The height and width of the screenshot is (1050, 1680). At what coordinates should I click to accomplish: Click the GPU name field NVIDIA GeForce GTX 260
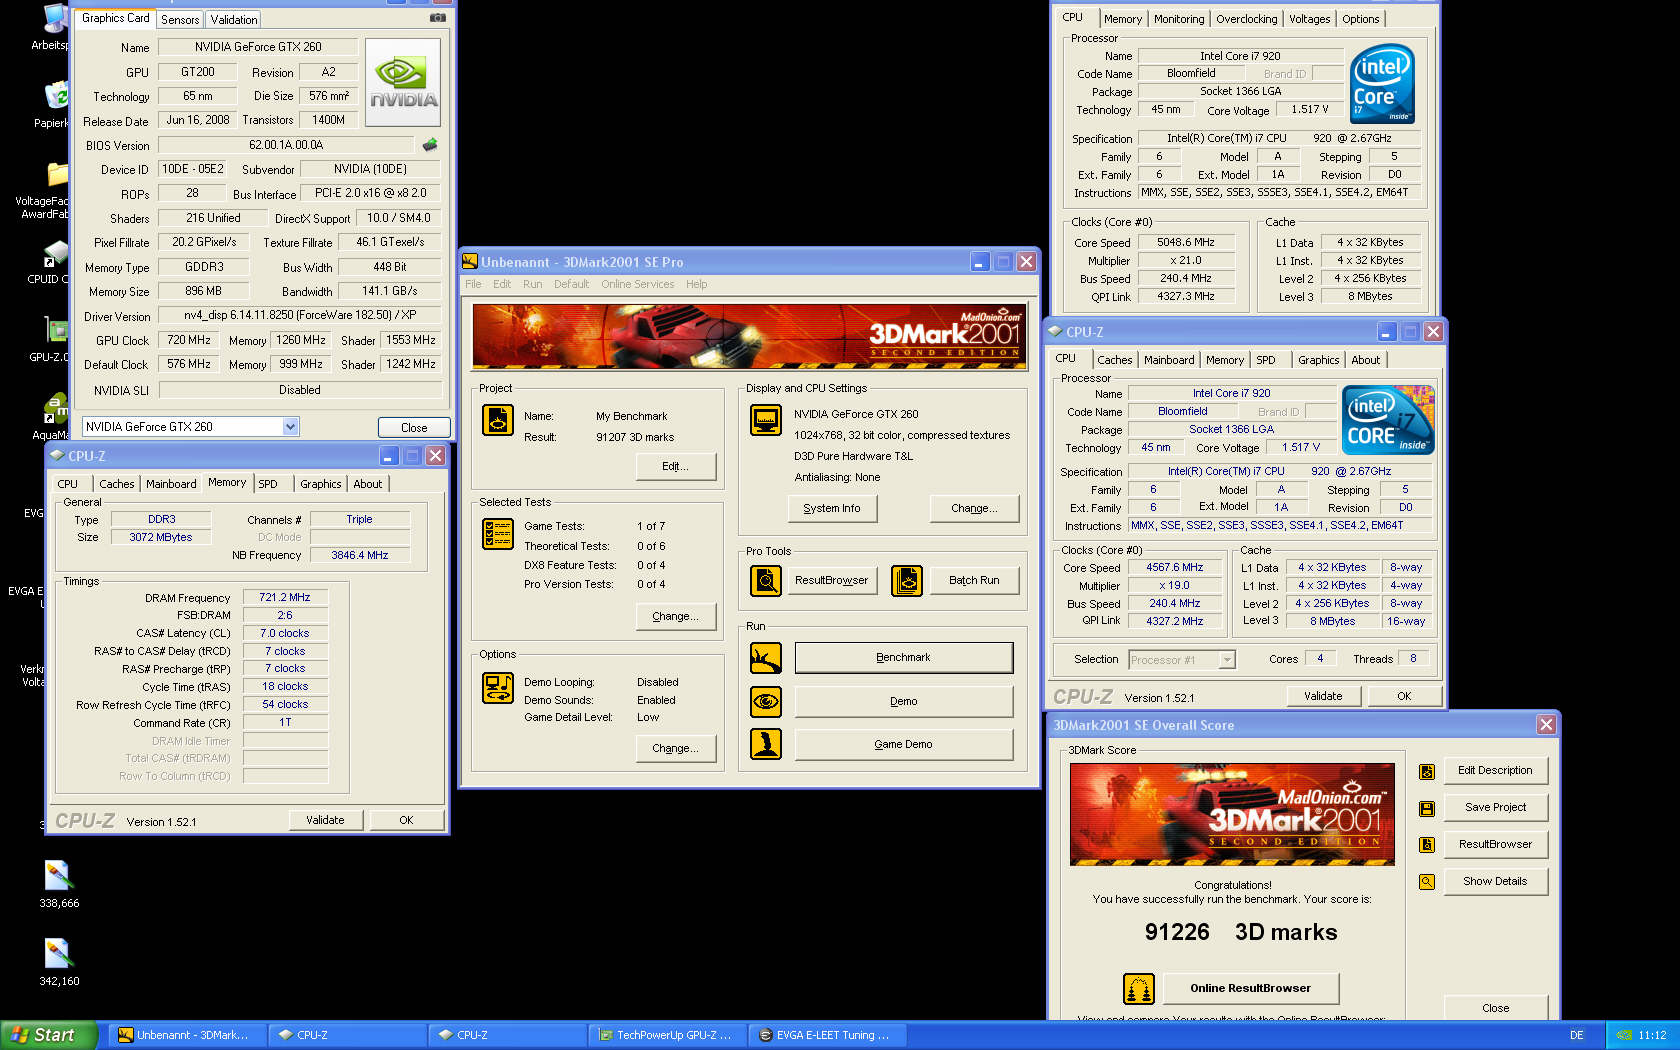[258, 47]
